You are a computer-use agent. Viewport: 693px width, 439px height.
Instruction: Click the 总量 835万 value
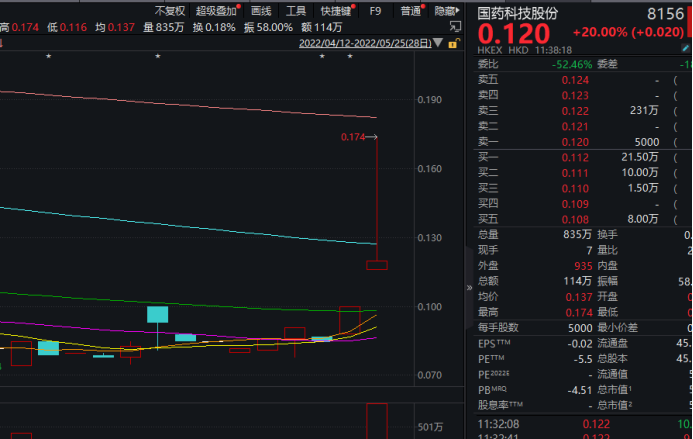577,234
